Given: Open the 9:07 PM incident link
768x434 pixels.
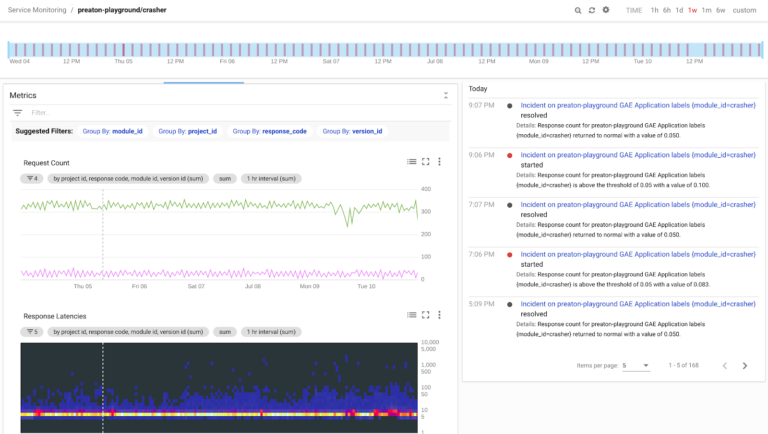Looking at the screenshot, I should click(638, 105).
